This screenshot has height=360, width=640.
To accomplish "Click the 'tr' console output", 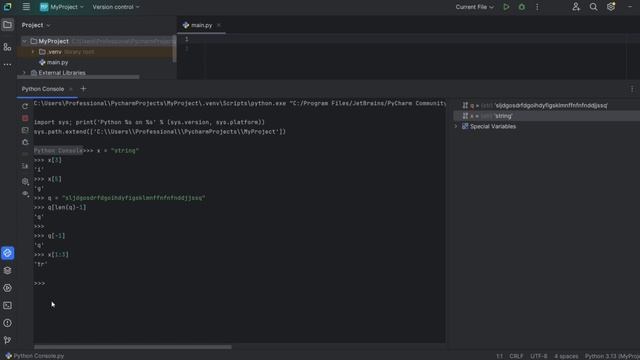I will [x=41, y=264].
